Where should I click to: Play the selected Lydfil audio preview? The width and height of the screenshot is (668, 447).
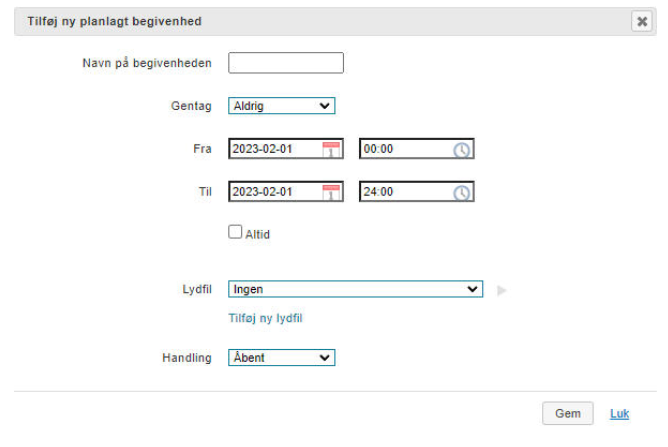(502, 291)
